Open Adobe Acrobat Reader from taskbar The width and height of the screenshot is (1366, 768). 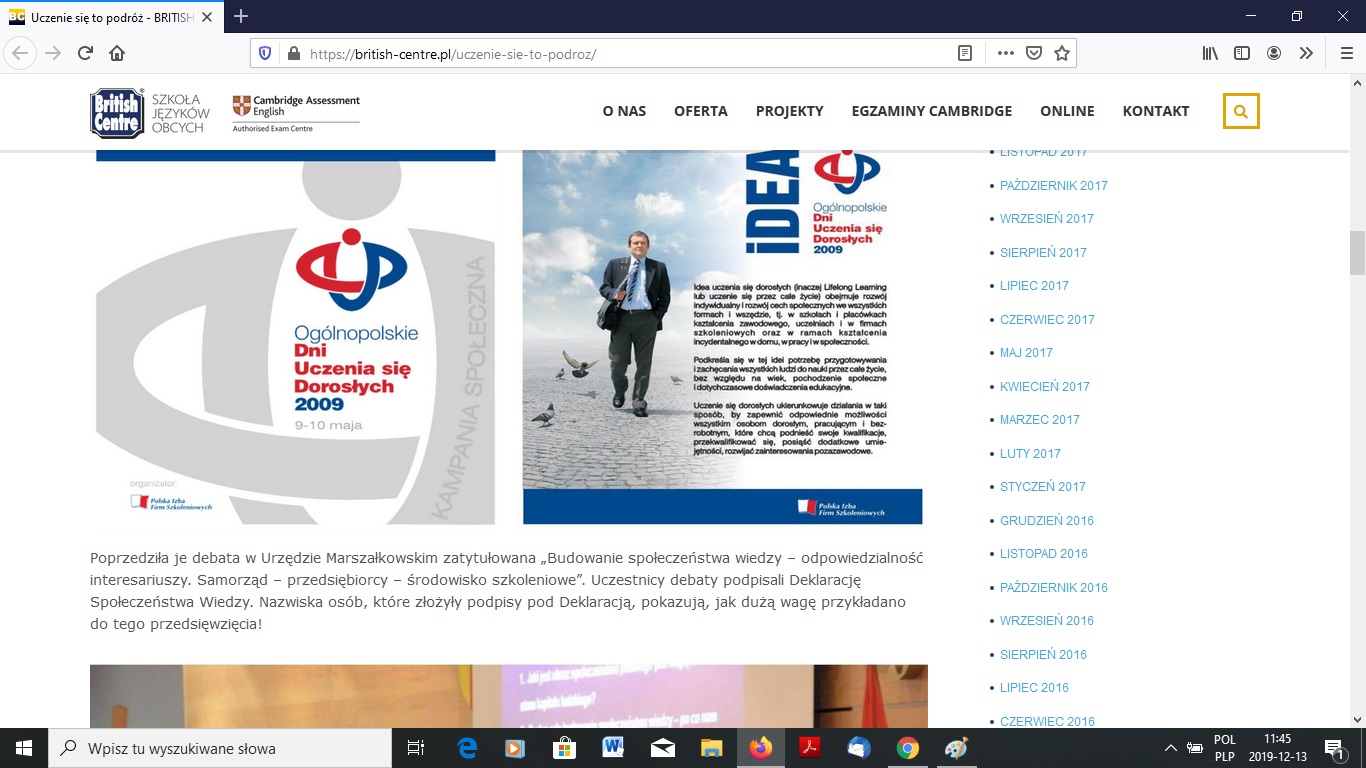pos(809,748)
